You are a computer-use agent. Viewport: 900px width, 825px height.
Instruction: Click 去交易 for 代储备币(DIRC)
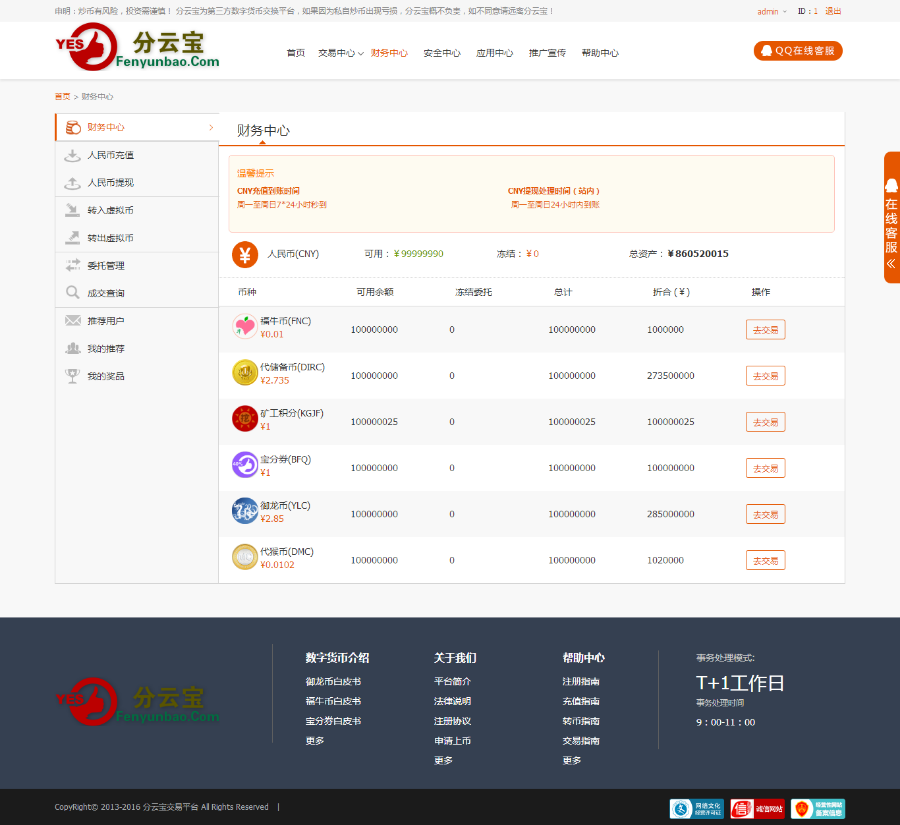click(x=766, y=376)
